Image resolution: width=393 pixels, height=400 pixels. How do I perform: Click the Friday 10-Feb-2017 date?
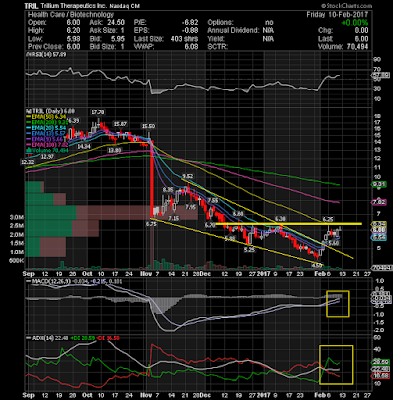pyautogui.click(x=337, y=15)
